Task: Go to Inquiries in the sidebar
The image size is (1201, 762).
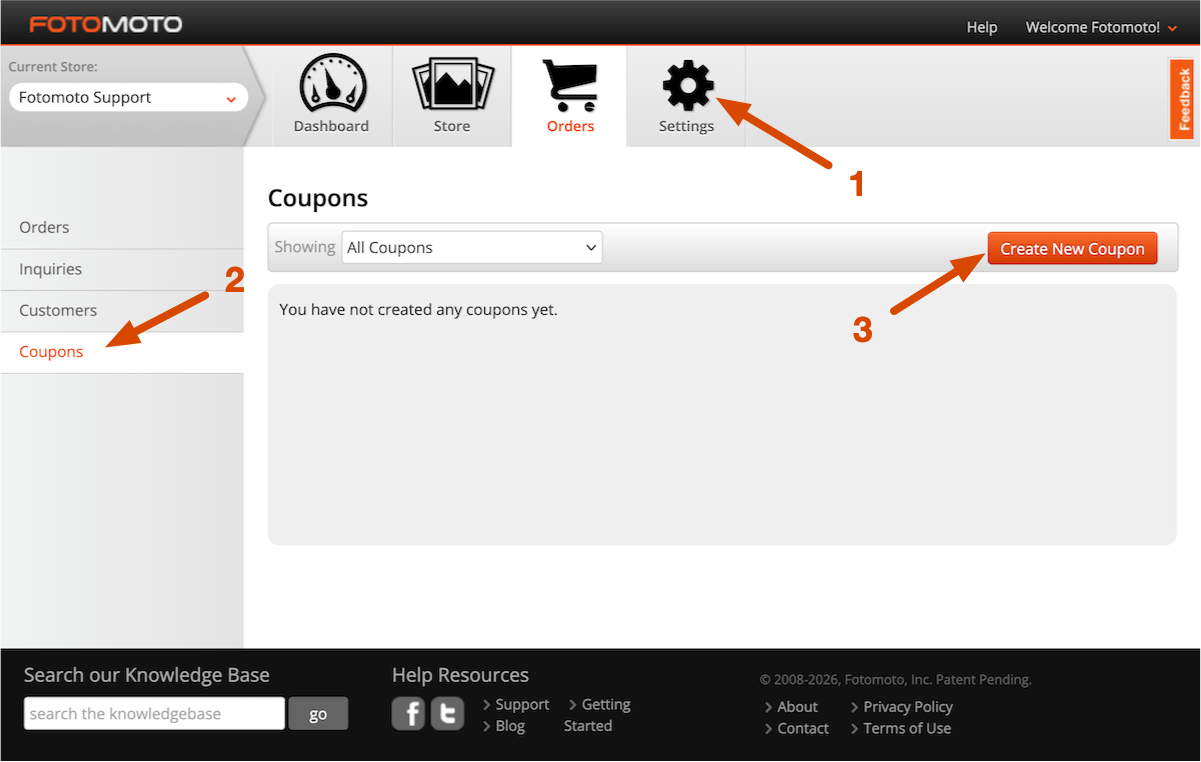Action: [x=122, y=270]
